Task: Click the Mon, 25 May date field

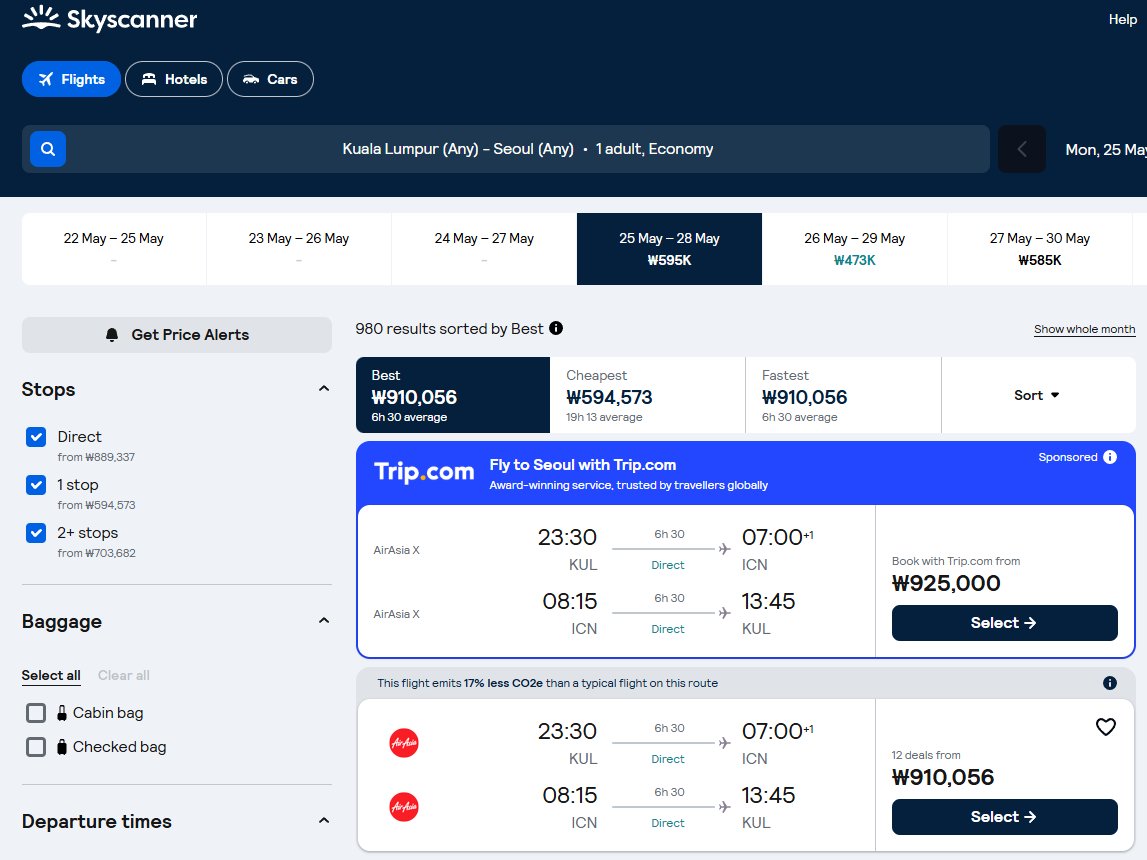Action: point(1105,149)
